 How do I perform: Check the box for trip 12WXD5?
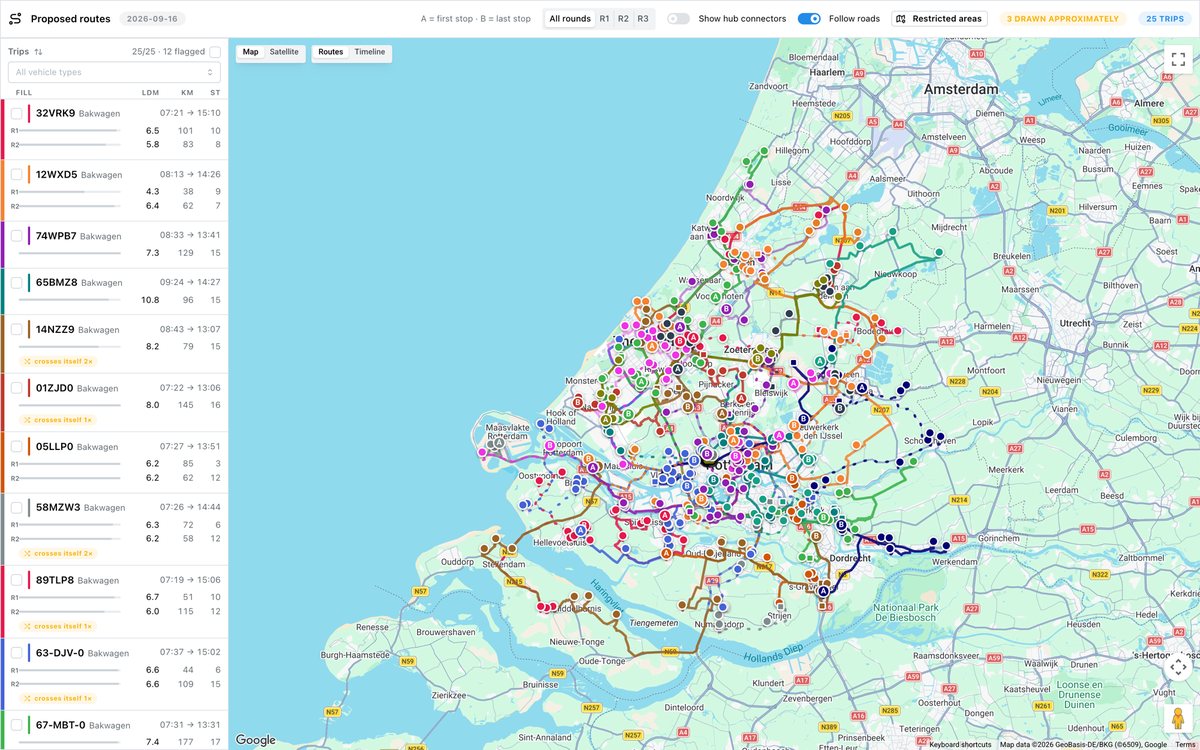pyautogui.click(x=16, y=175)
